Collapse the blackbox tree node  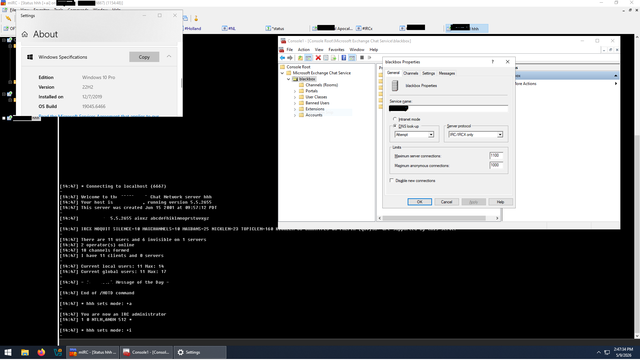[289, 79]
